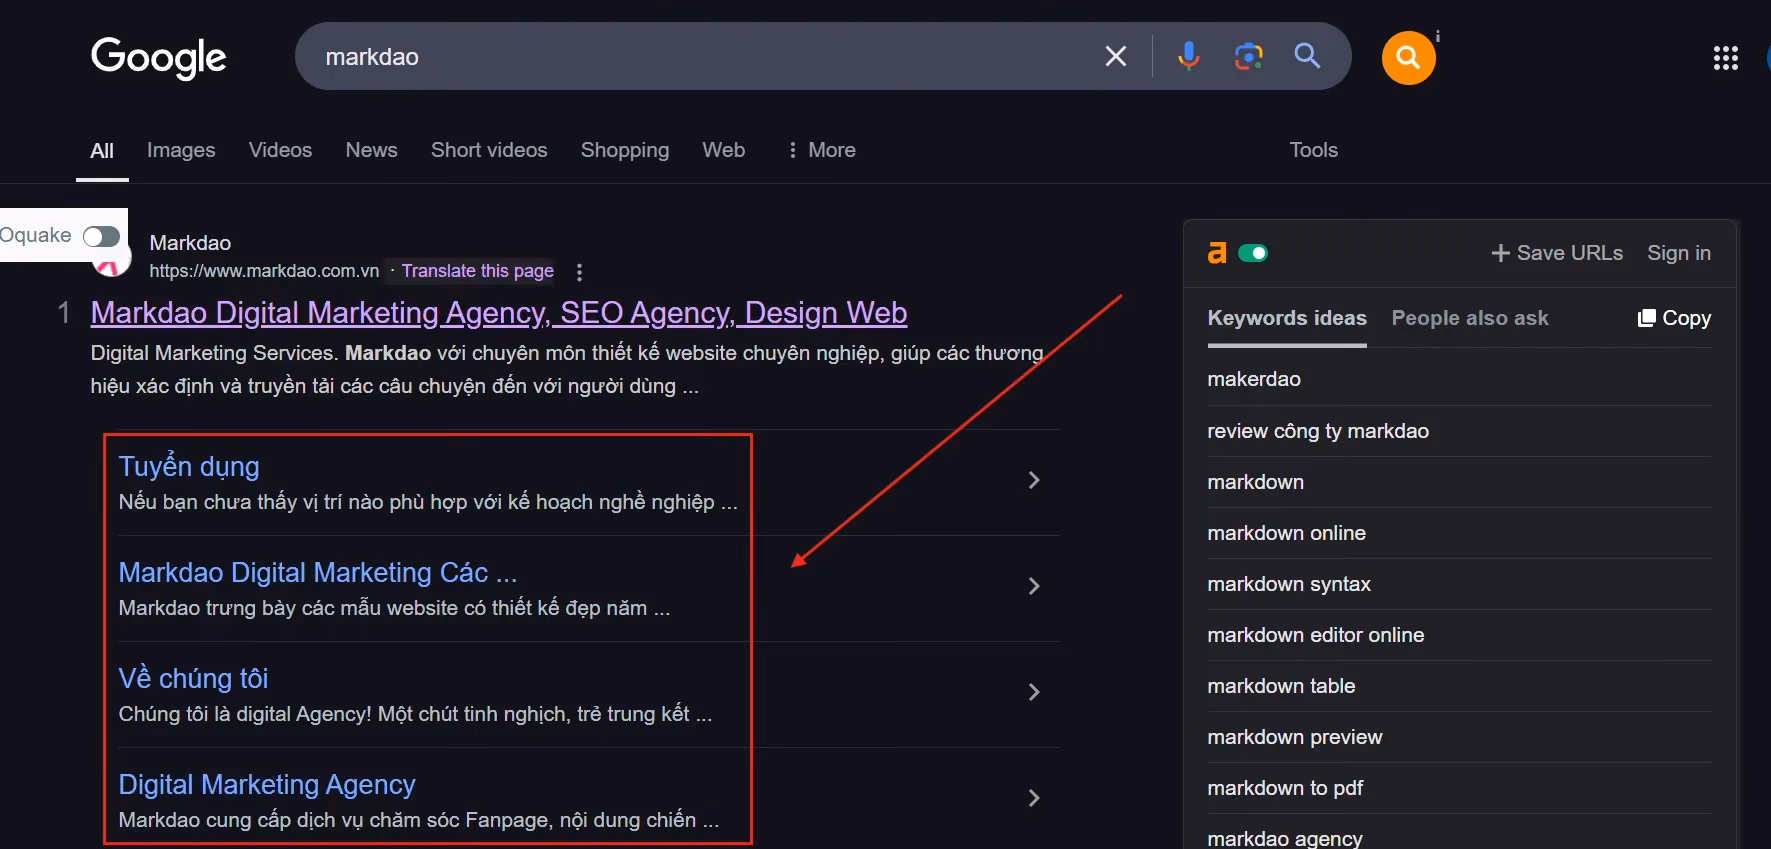Image resolution: width=1771 pixels, height=849 pixels.
Task: Select the All results tab
Action: coord(102,151)
